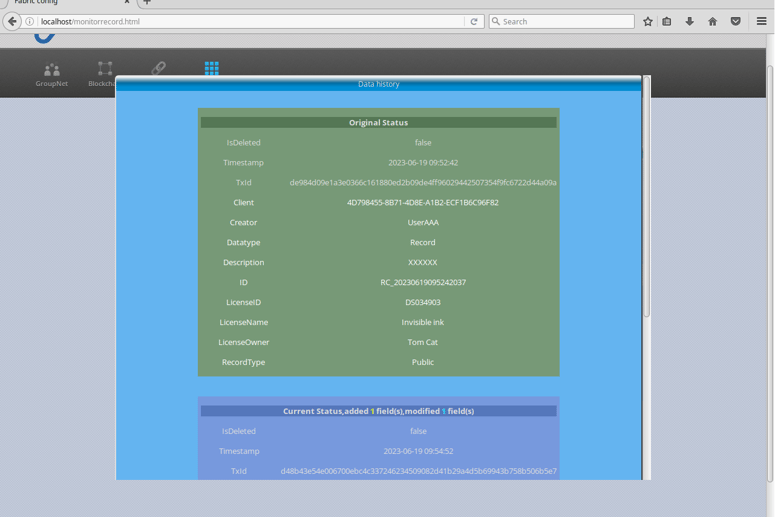Screen dimensions: 775x517
Task: Select timestamp 2023-06-19 09:54:52
Action: (418, 451)
